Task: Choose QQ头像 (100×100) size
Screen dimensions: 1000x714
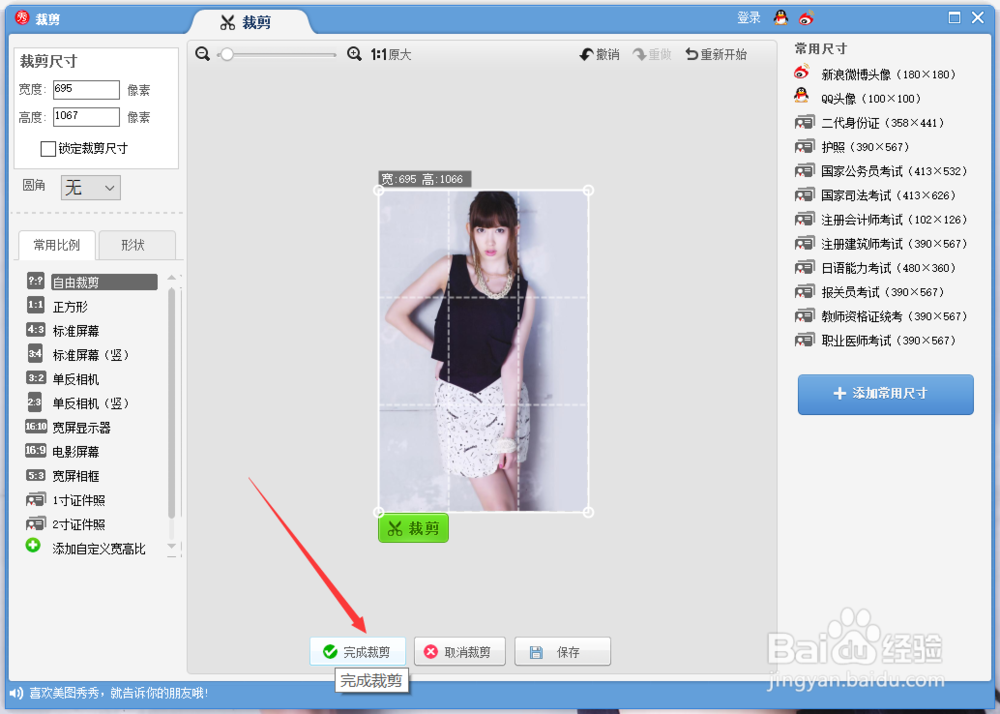Action: (858, 98)
